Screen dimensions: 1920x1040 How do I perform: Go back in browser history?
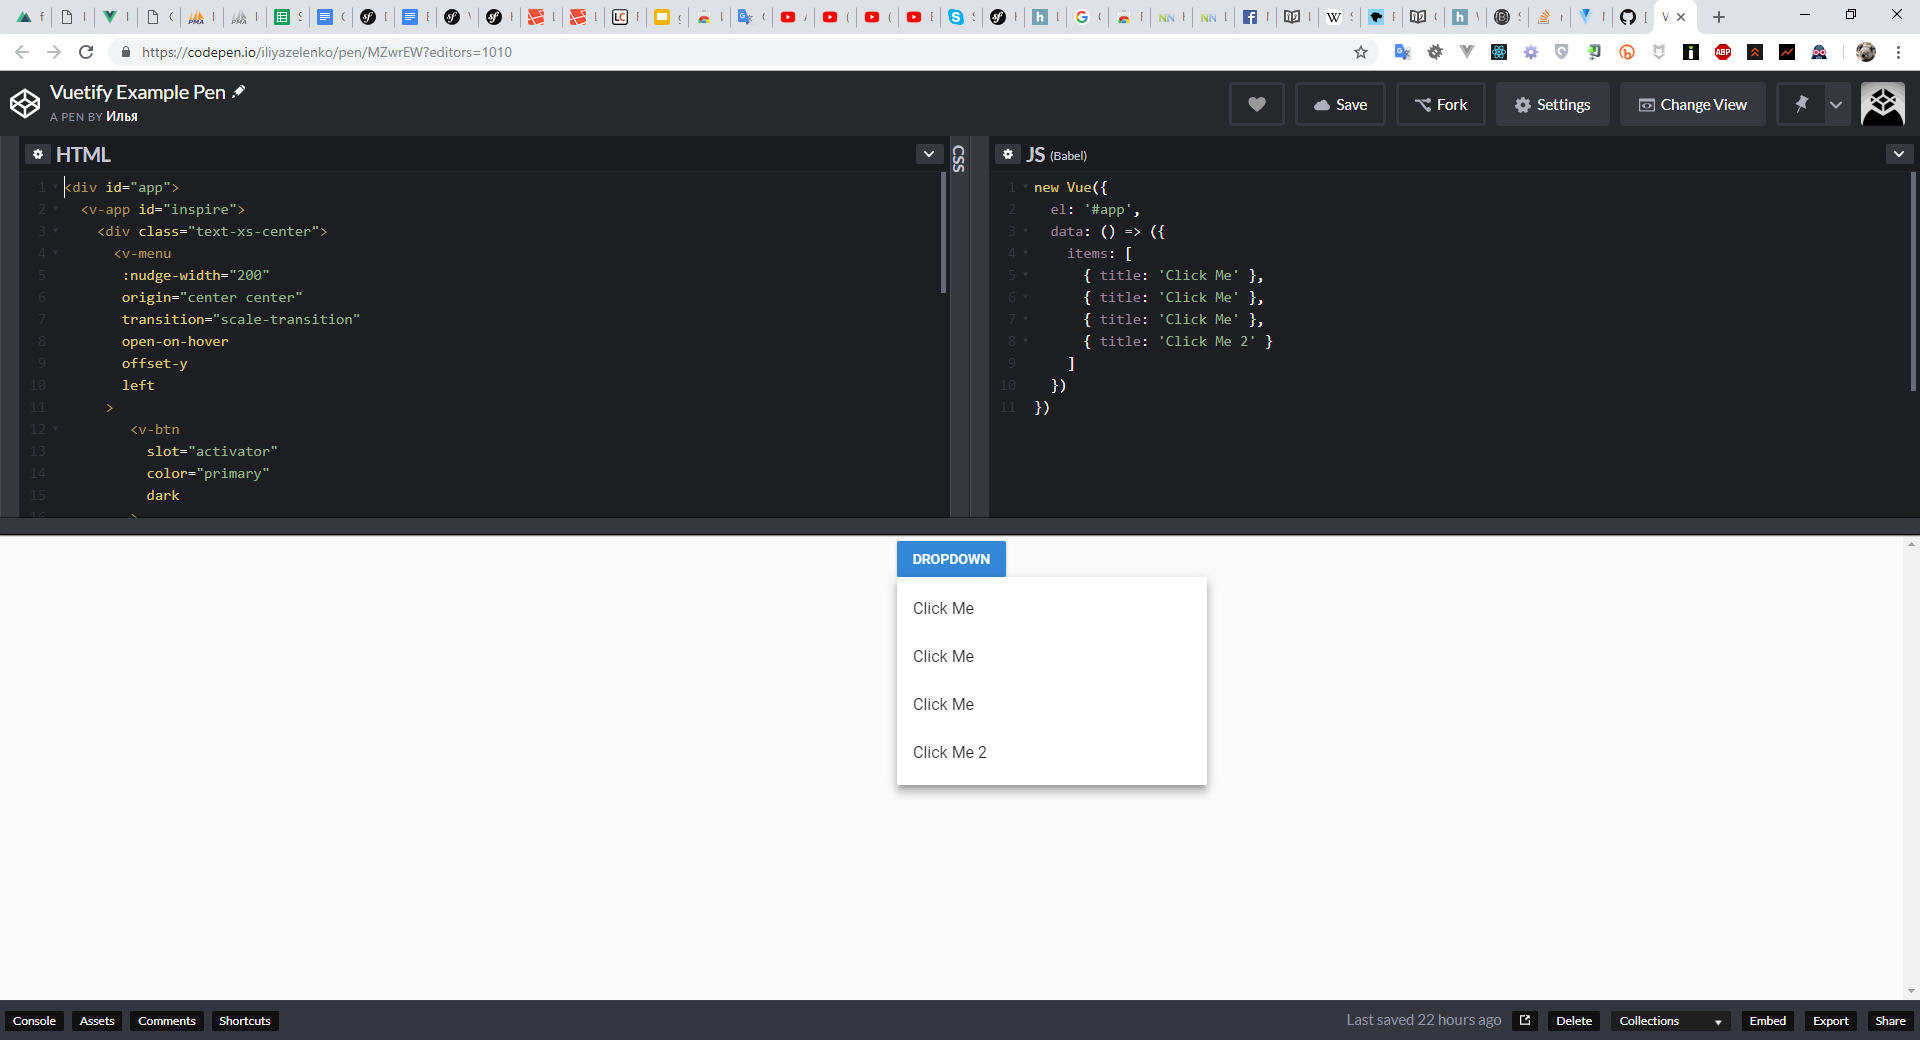point(22,52)
